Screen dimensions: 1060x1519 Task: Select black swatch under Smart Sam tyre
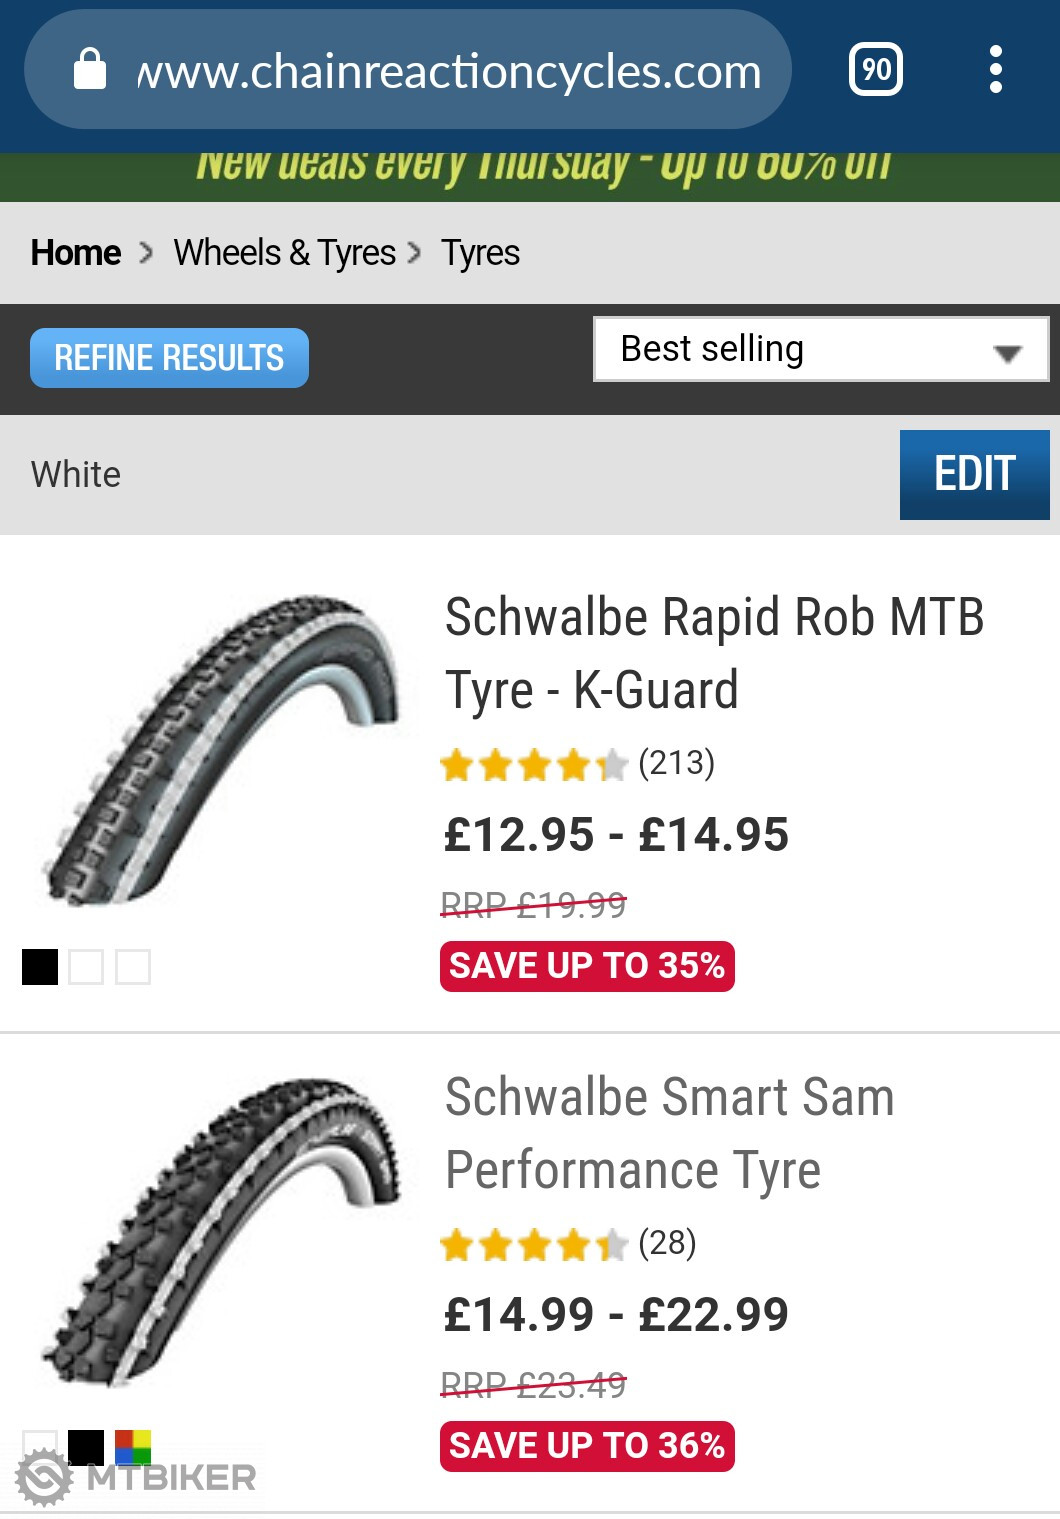pos(86,1446)
